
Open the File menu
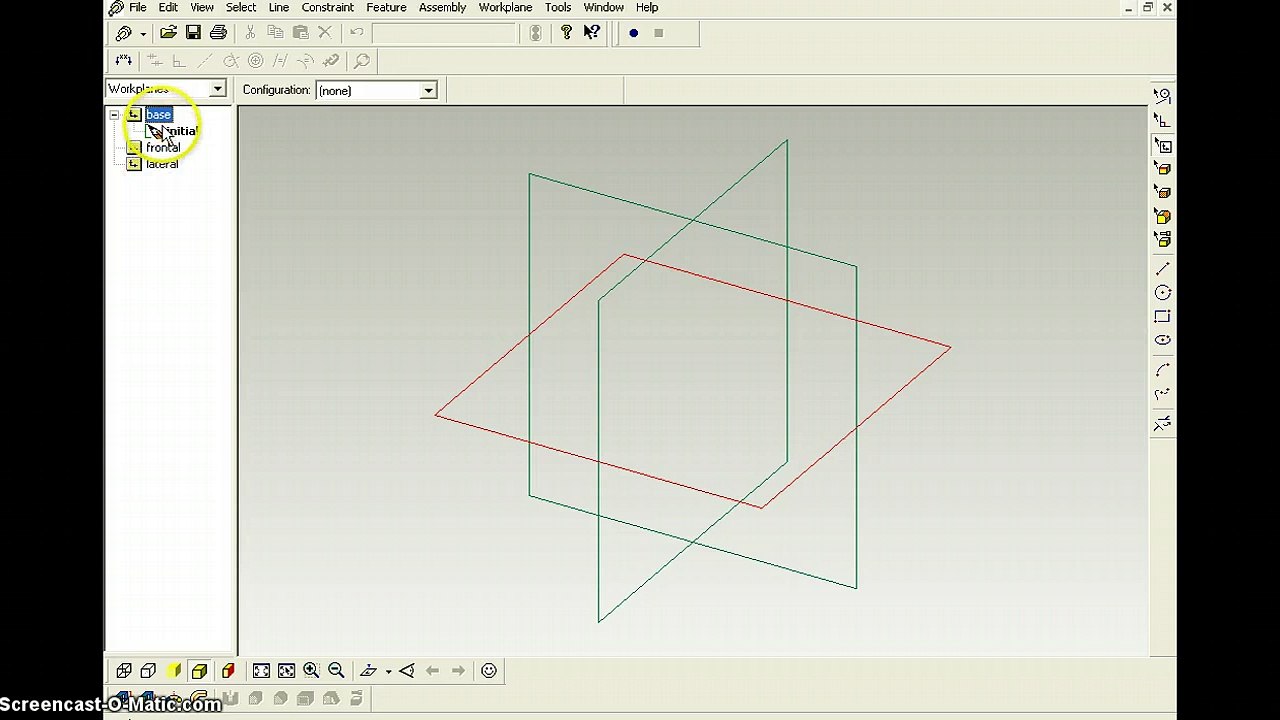click(x=137, y=7)
